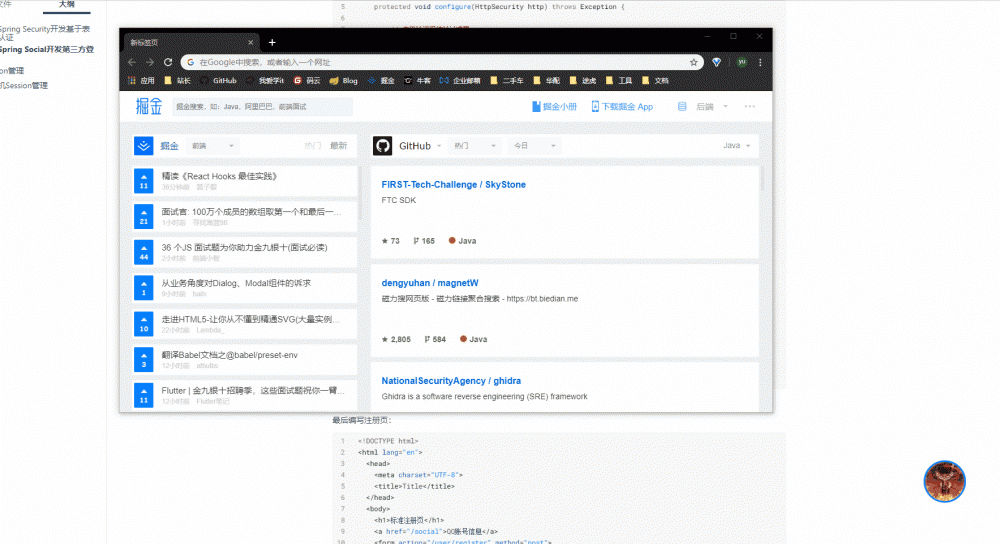This screenshot has width=1000, height=544.
Task: Open a new tab with the plus button
Action: (x=272, y=43)
